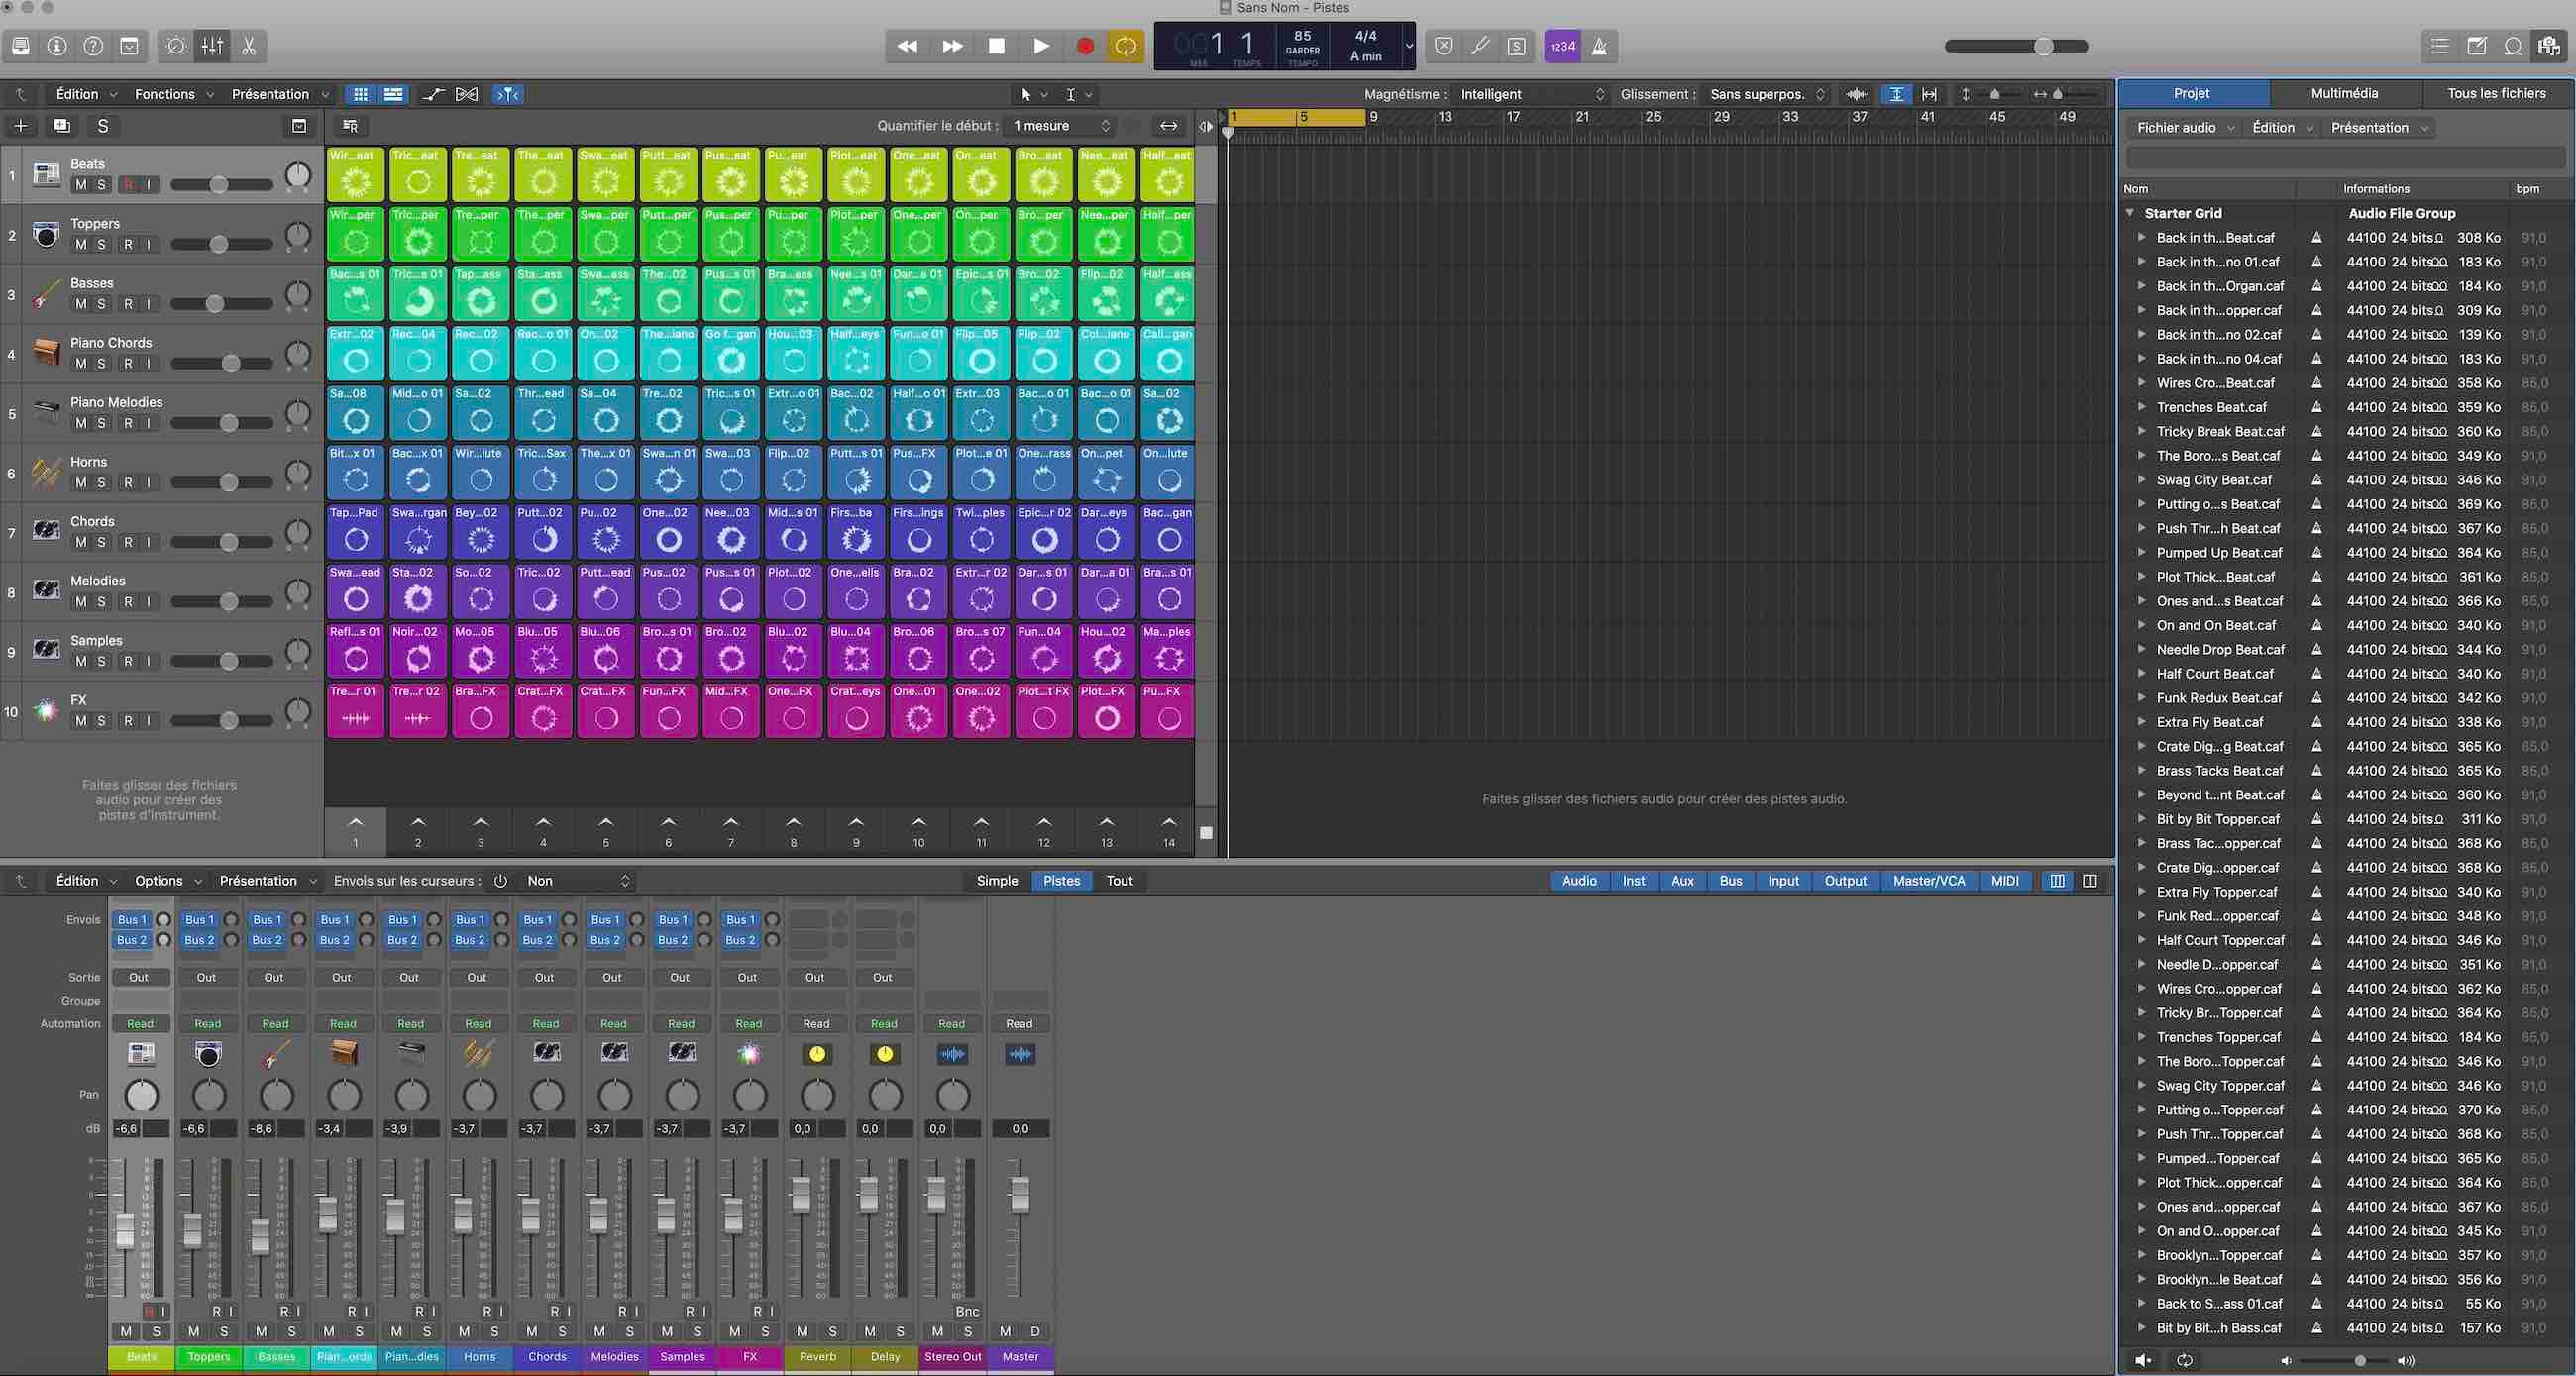This screenshot has height=1376, width=2576.
Task: Solo the Horns track
Action: click(101, 482)
